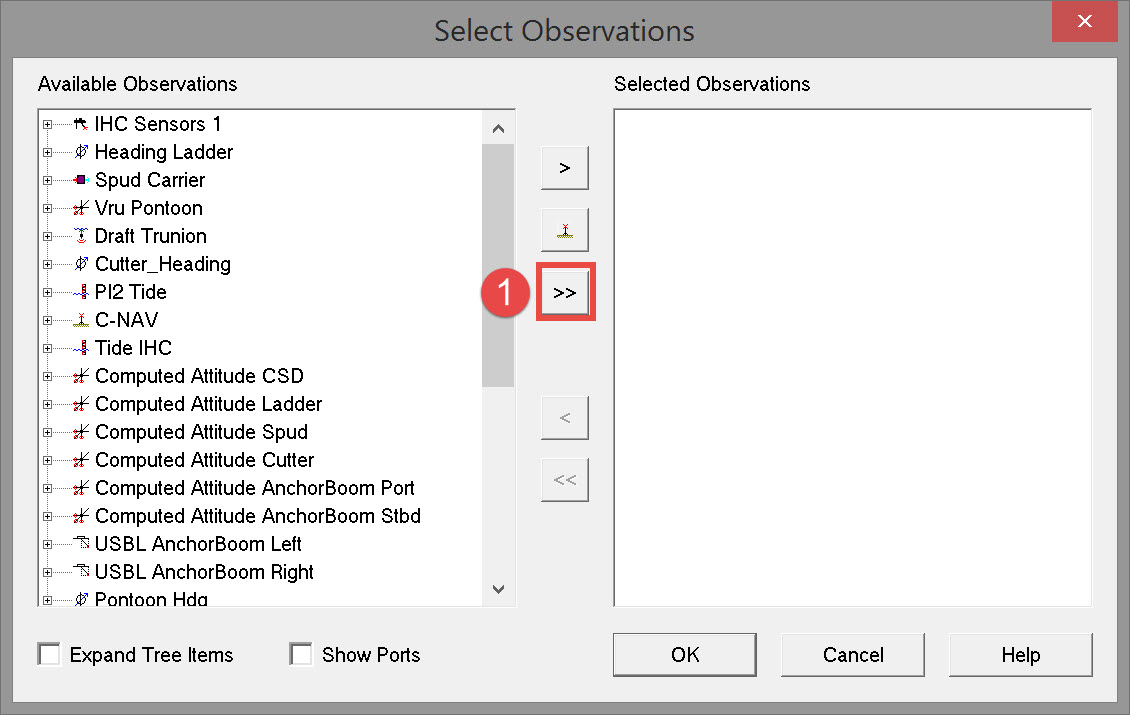Click the Tide IHC gauge icon
The image size is (1130, 715).
tap(81, 348)
